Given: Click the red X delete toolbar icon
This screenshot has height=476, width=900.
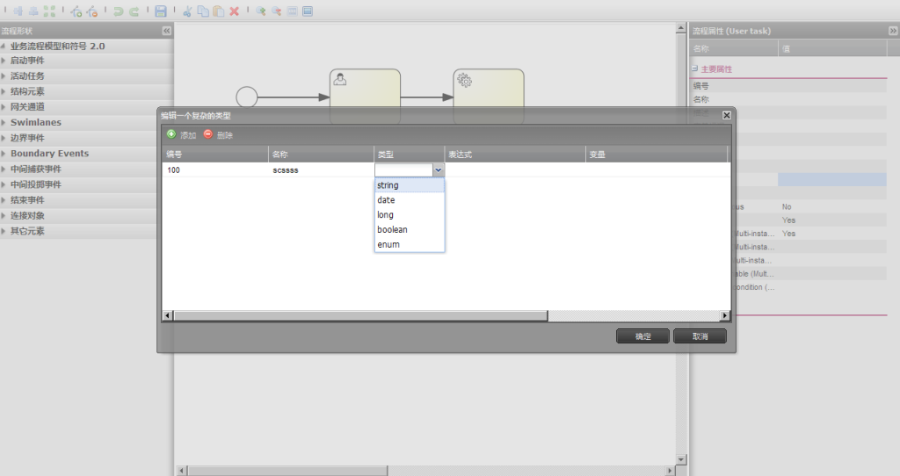Looking at the screenshot, I should click(x=234, y=11).
